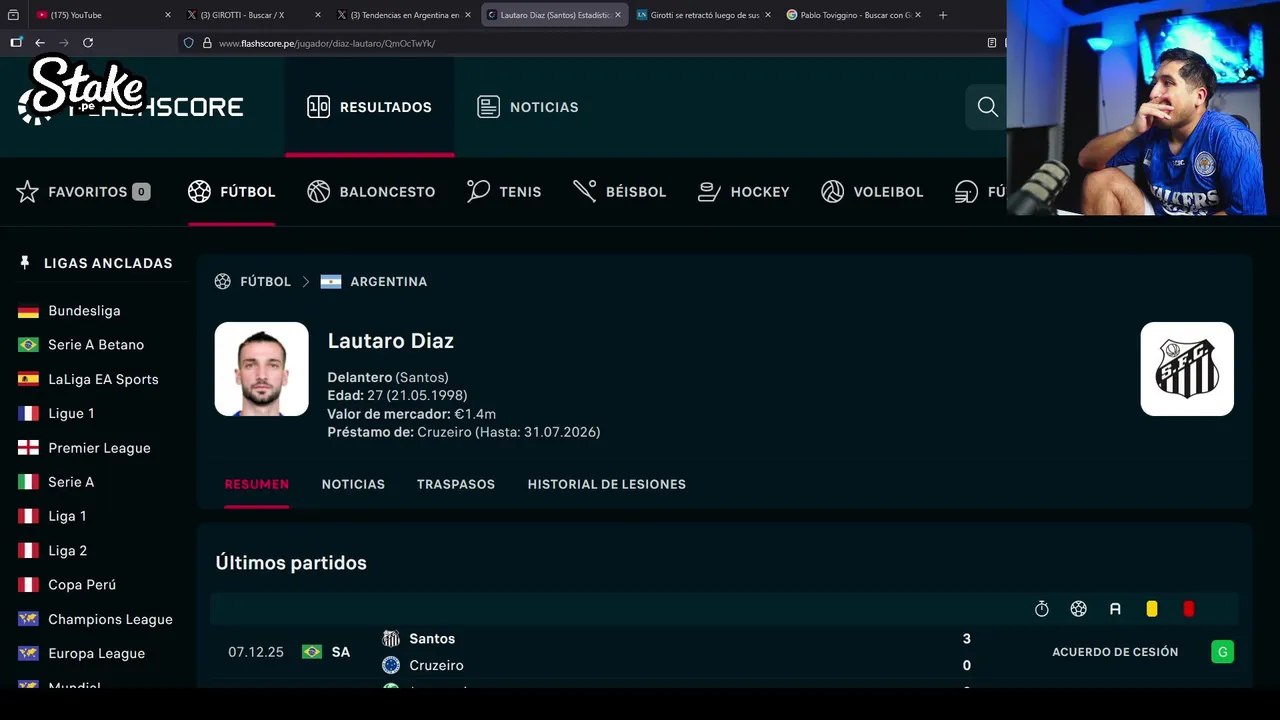Switch to the Traspasos tab
The width and height of the screenshot is (1280, 720).
click(456, 484)
